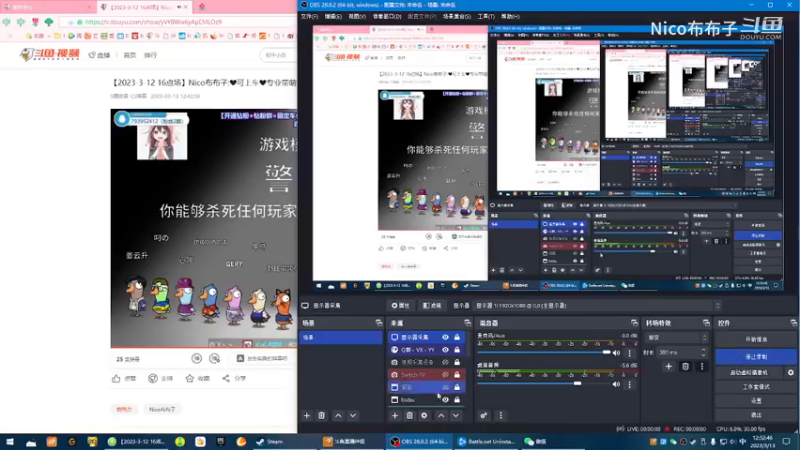Open the 工具 menu in OBS

click(486, 16)
